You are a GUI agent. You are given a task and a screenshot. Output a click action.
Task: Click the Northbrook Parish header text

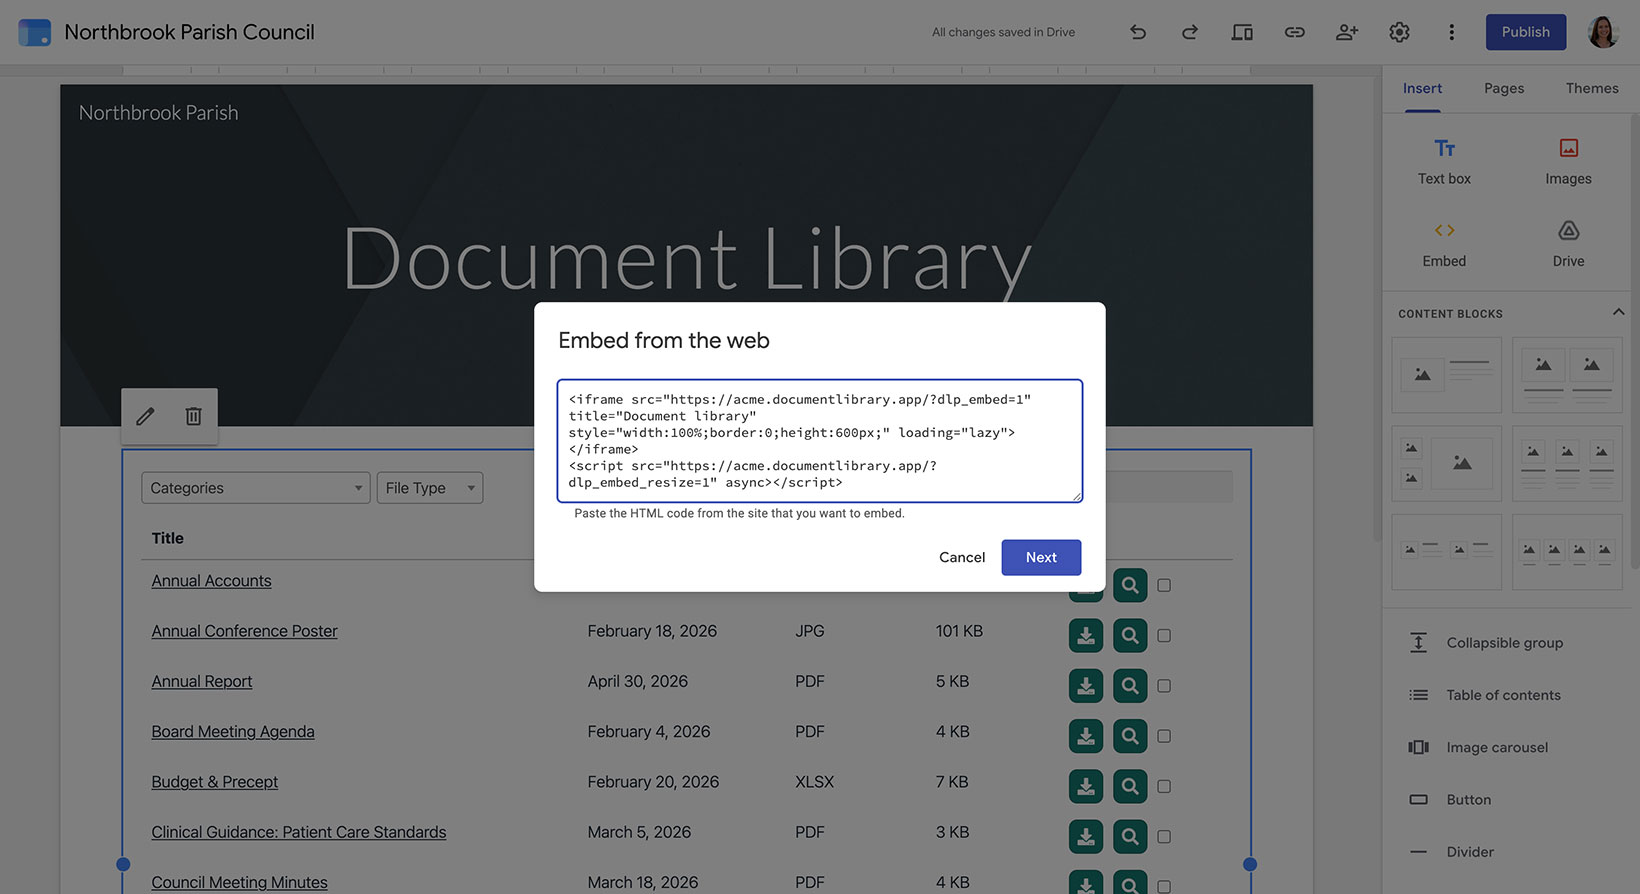[158, 113]
